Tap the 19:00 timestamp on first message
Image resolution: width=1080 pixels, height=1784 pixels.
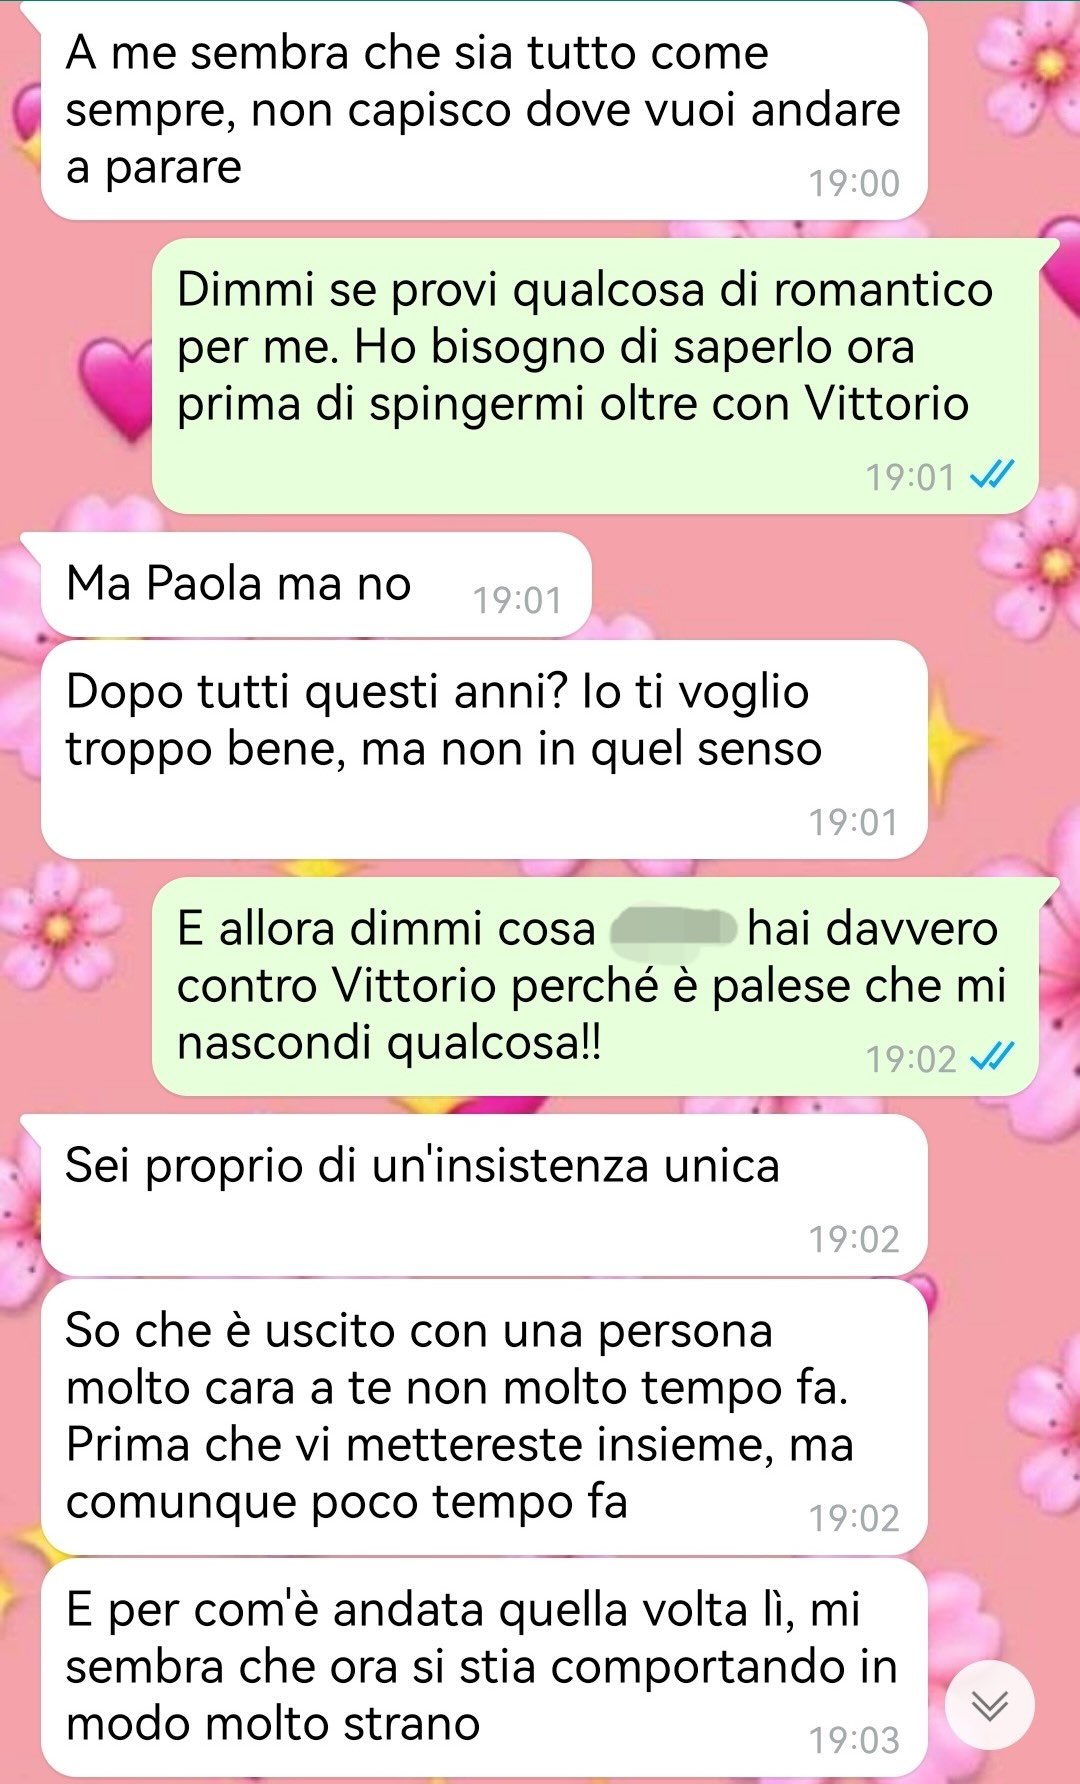tap(854, 183)
